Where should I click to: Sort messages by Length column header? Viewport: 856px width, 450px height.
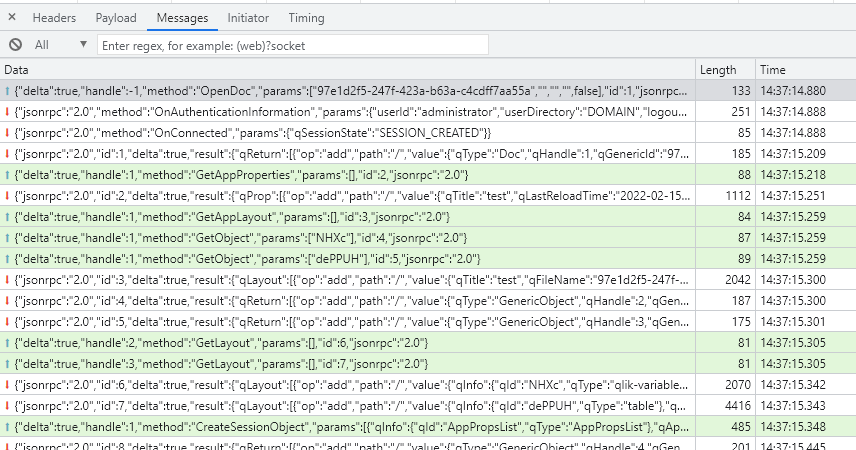[718, 70]
